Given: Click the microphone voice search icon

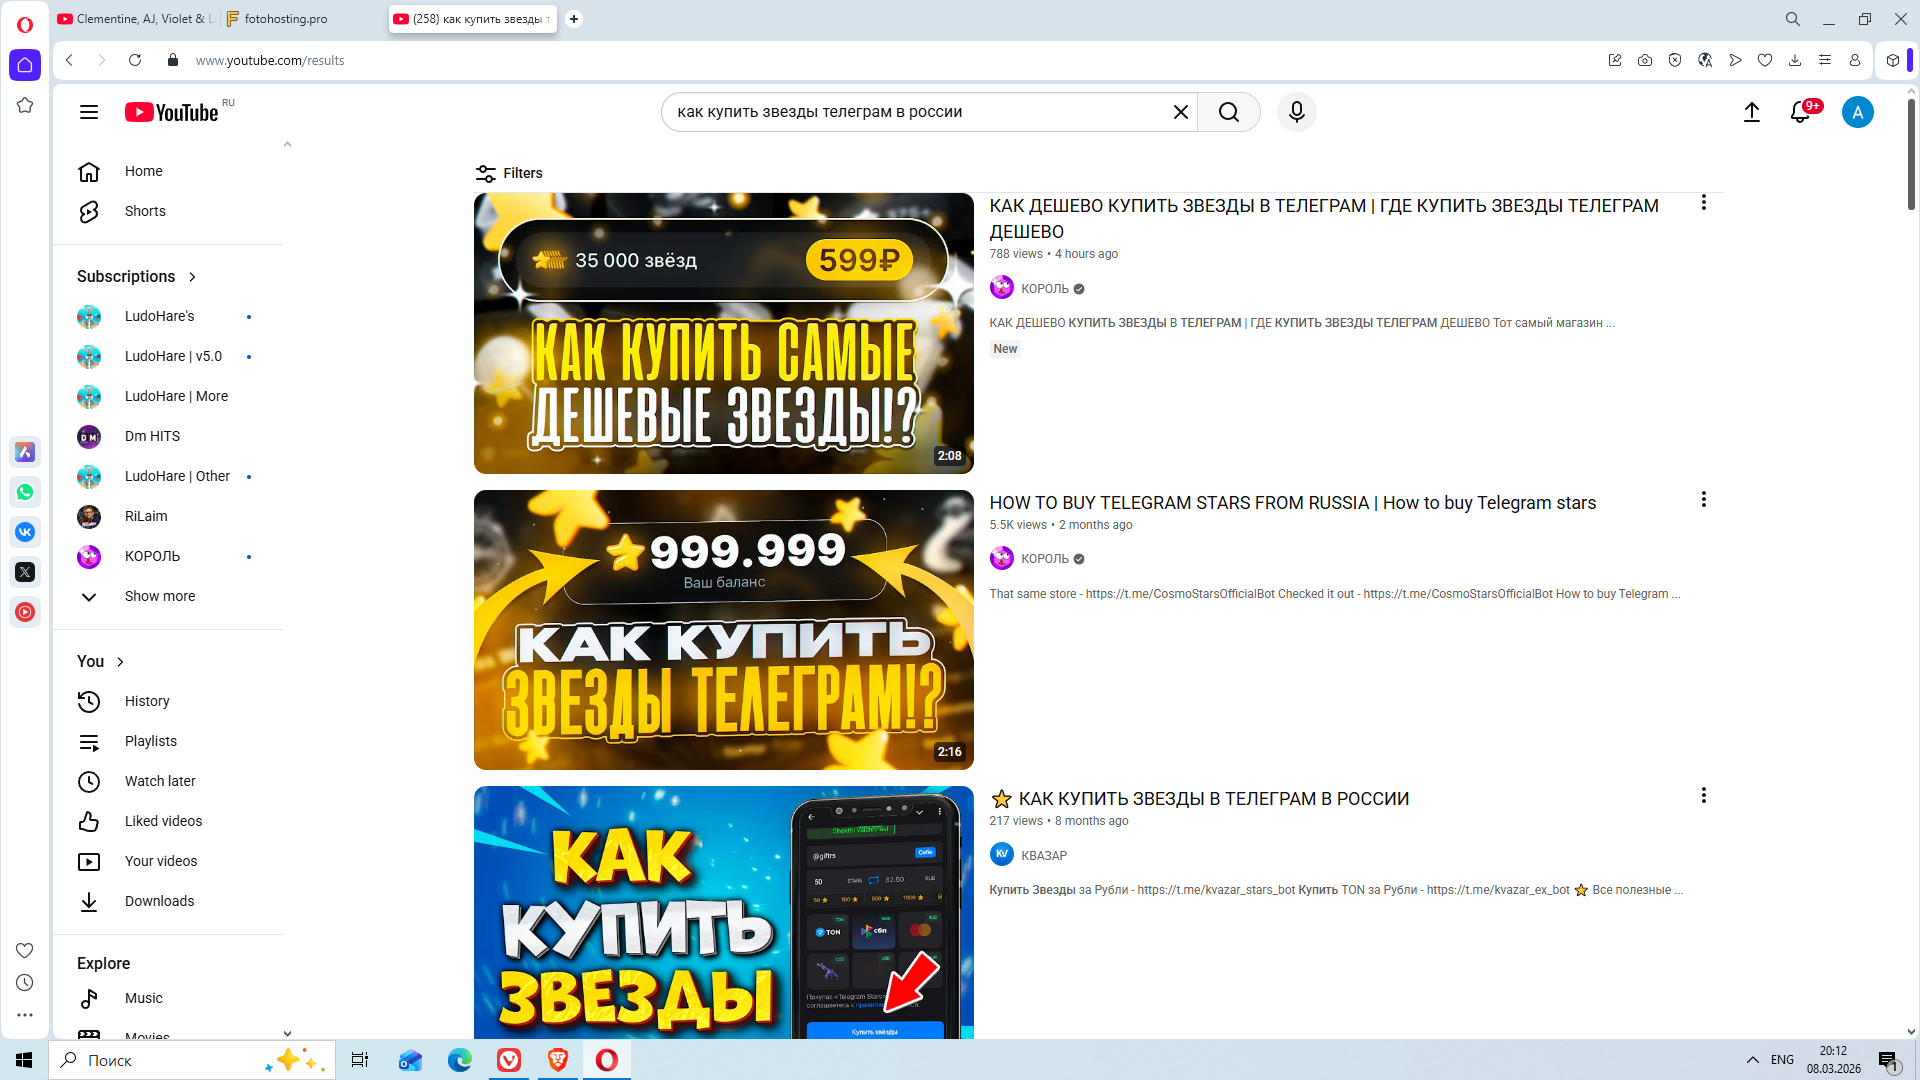Looking at the screenshot, I should coord(1296,112).
